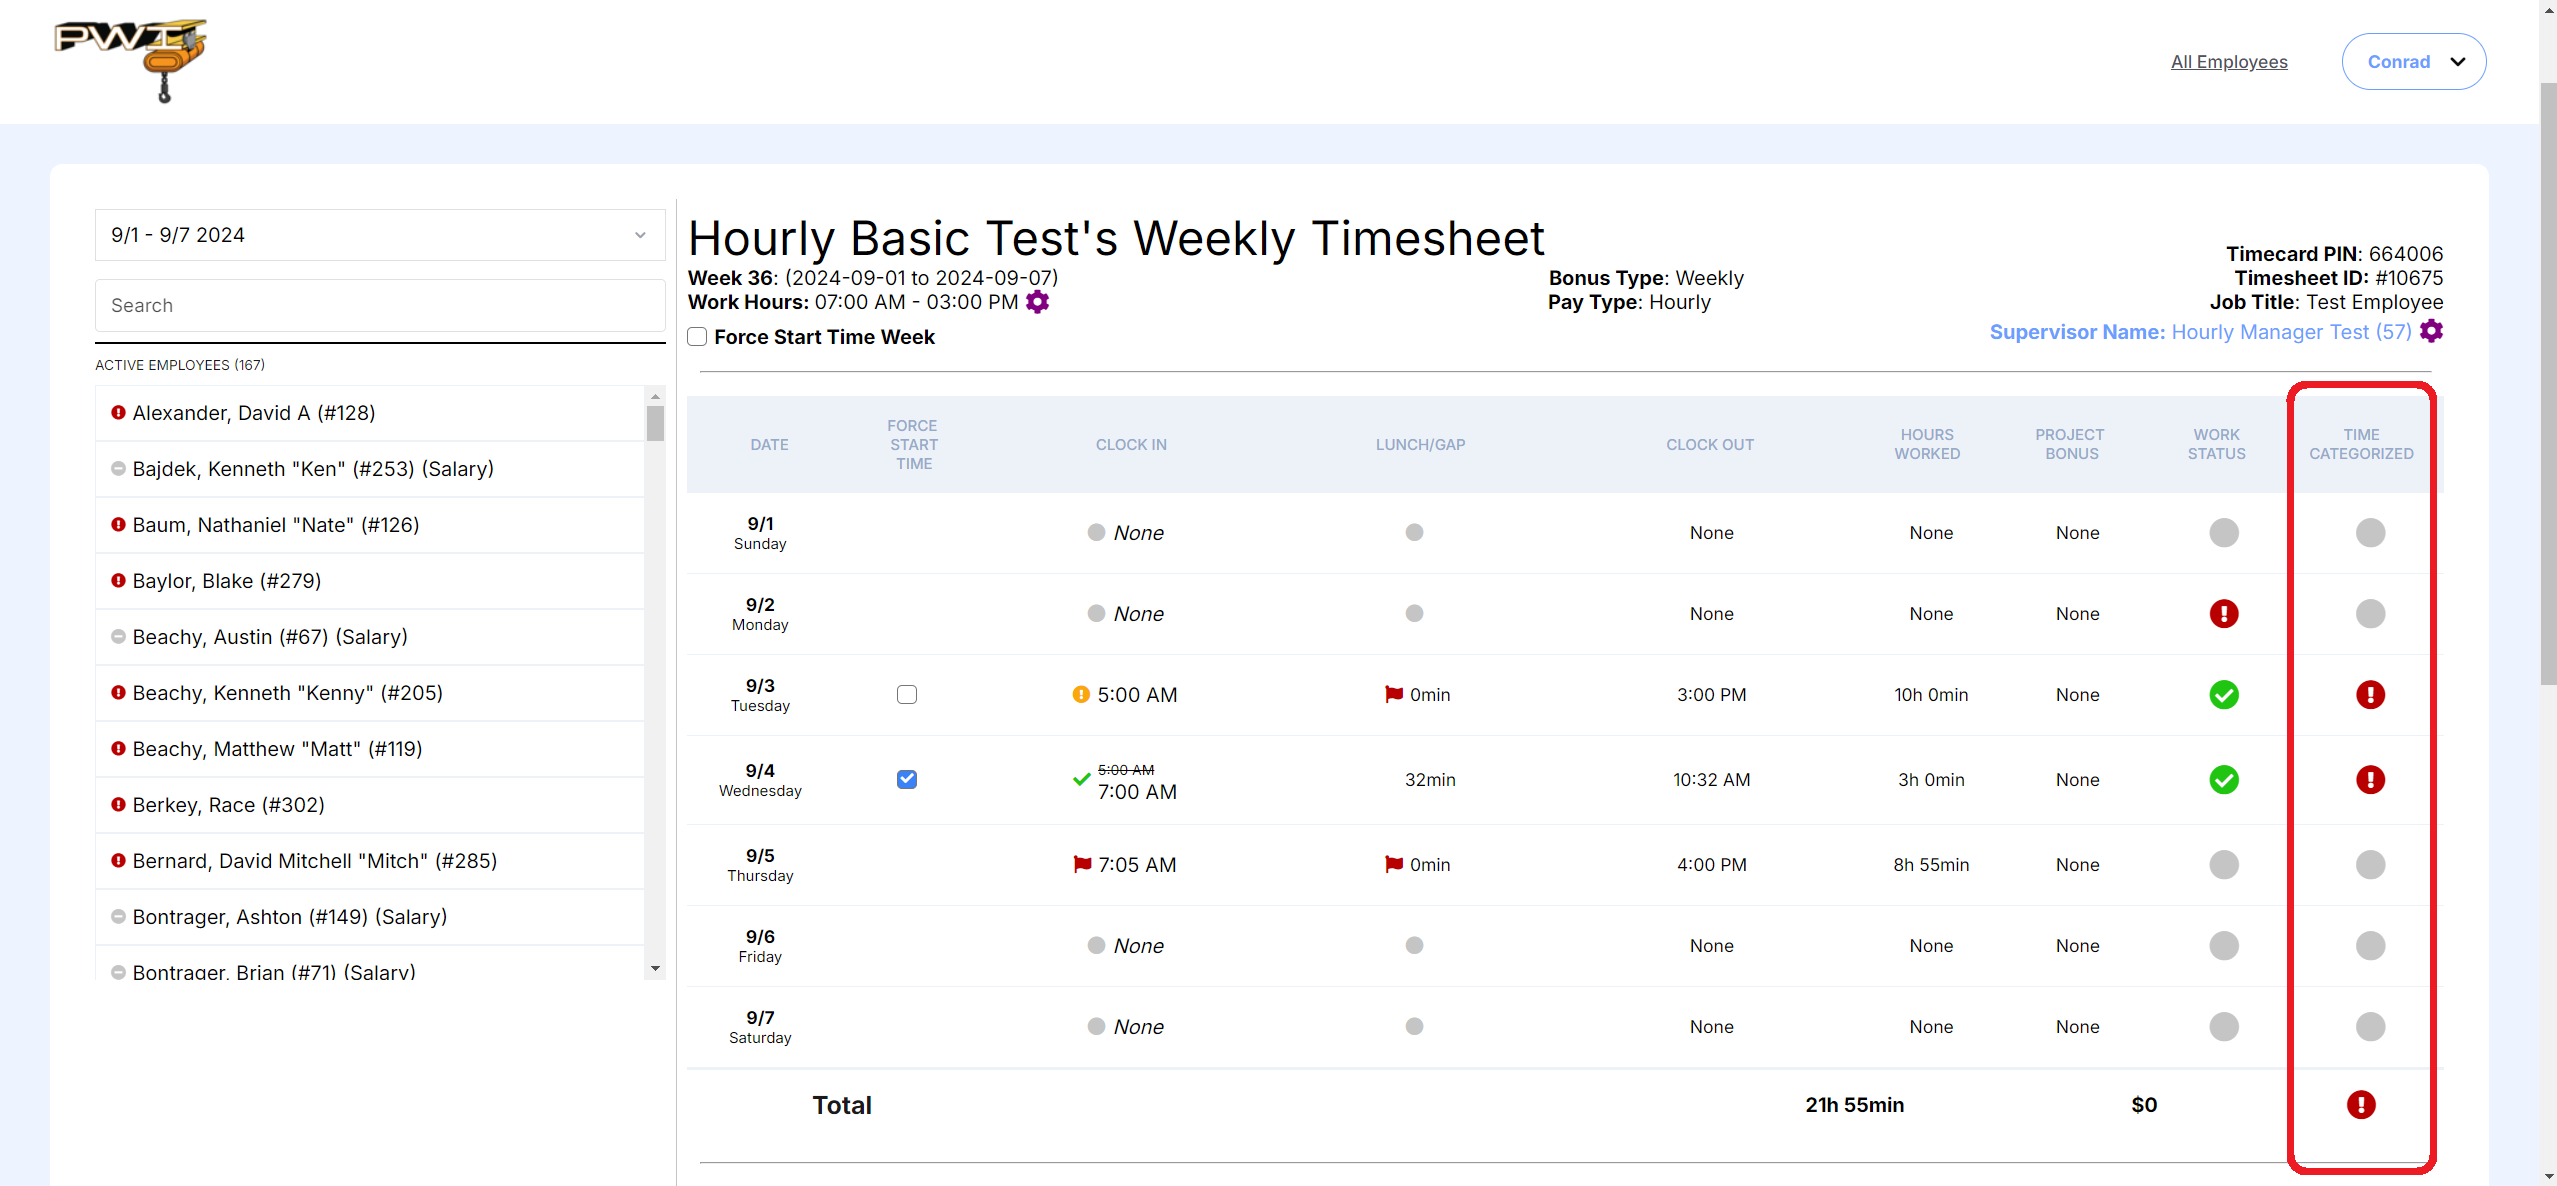Click red time categorized alert for 9/4
This screenshot has width=2557, height=1186.
2369,780
